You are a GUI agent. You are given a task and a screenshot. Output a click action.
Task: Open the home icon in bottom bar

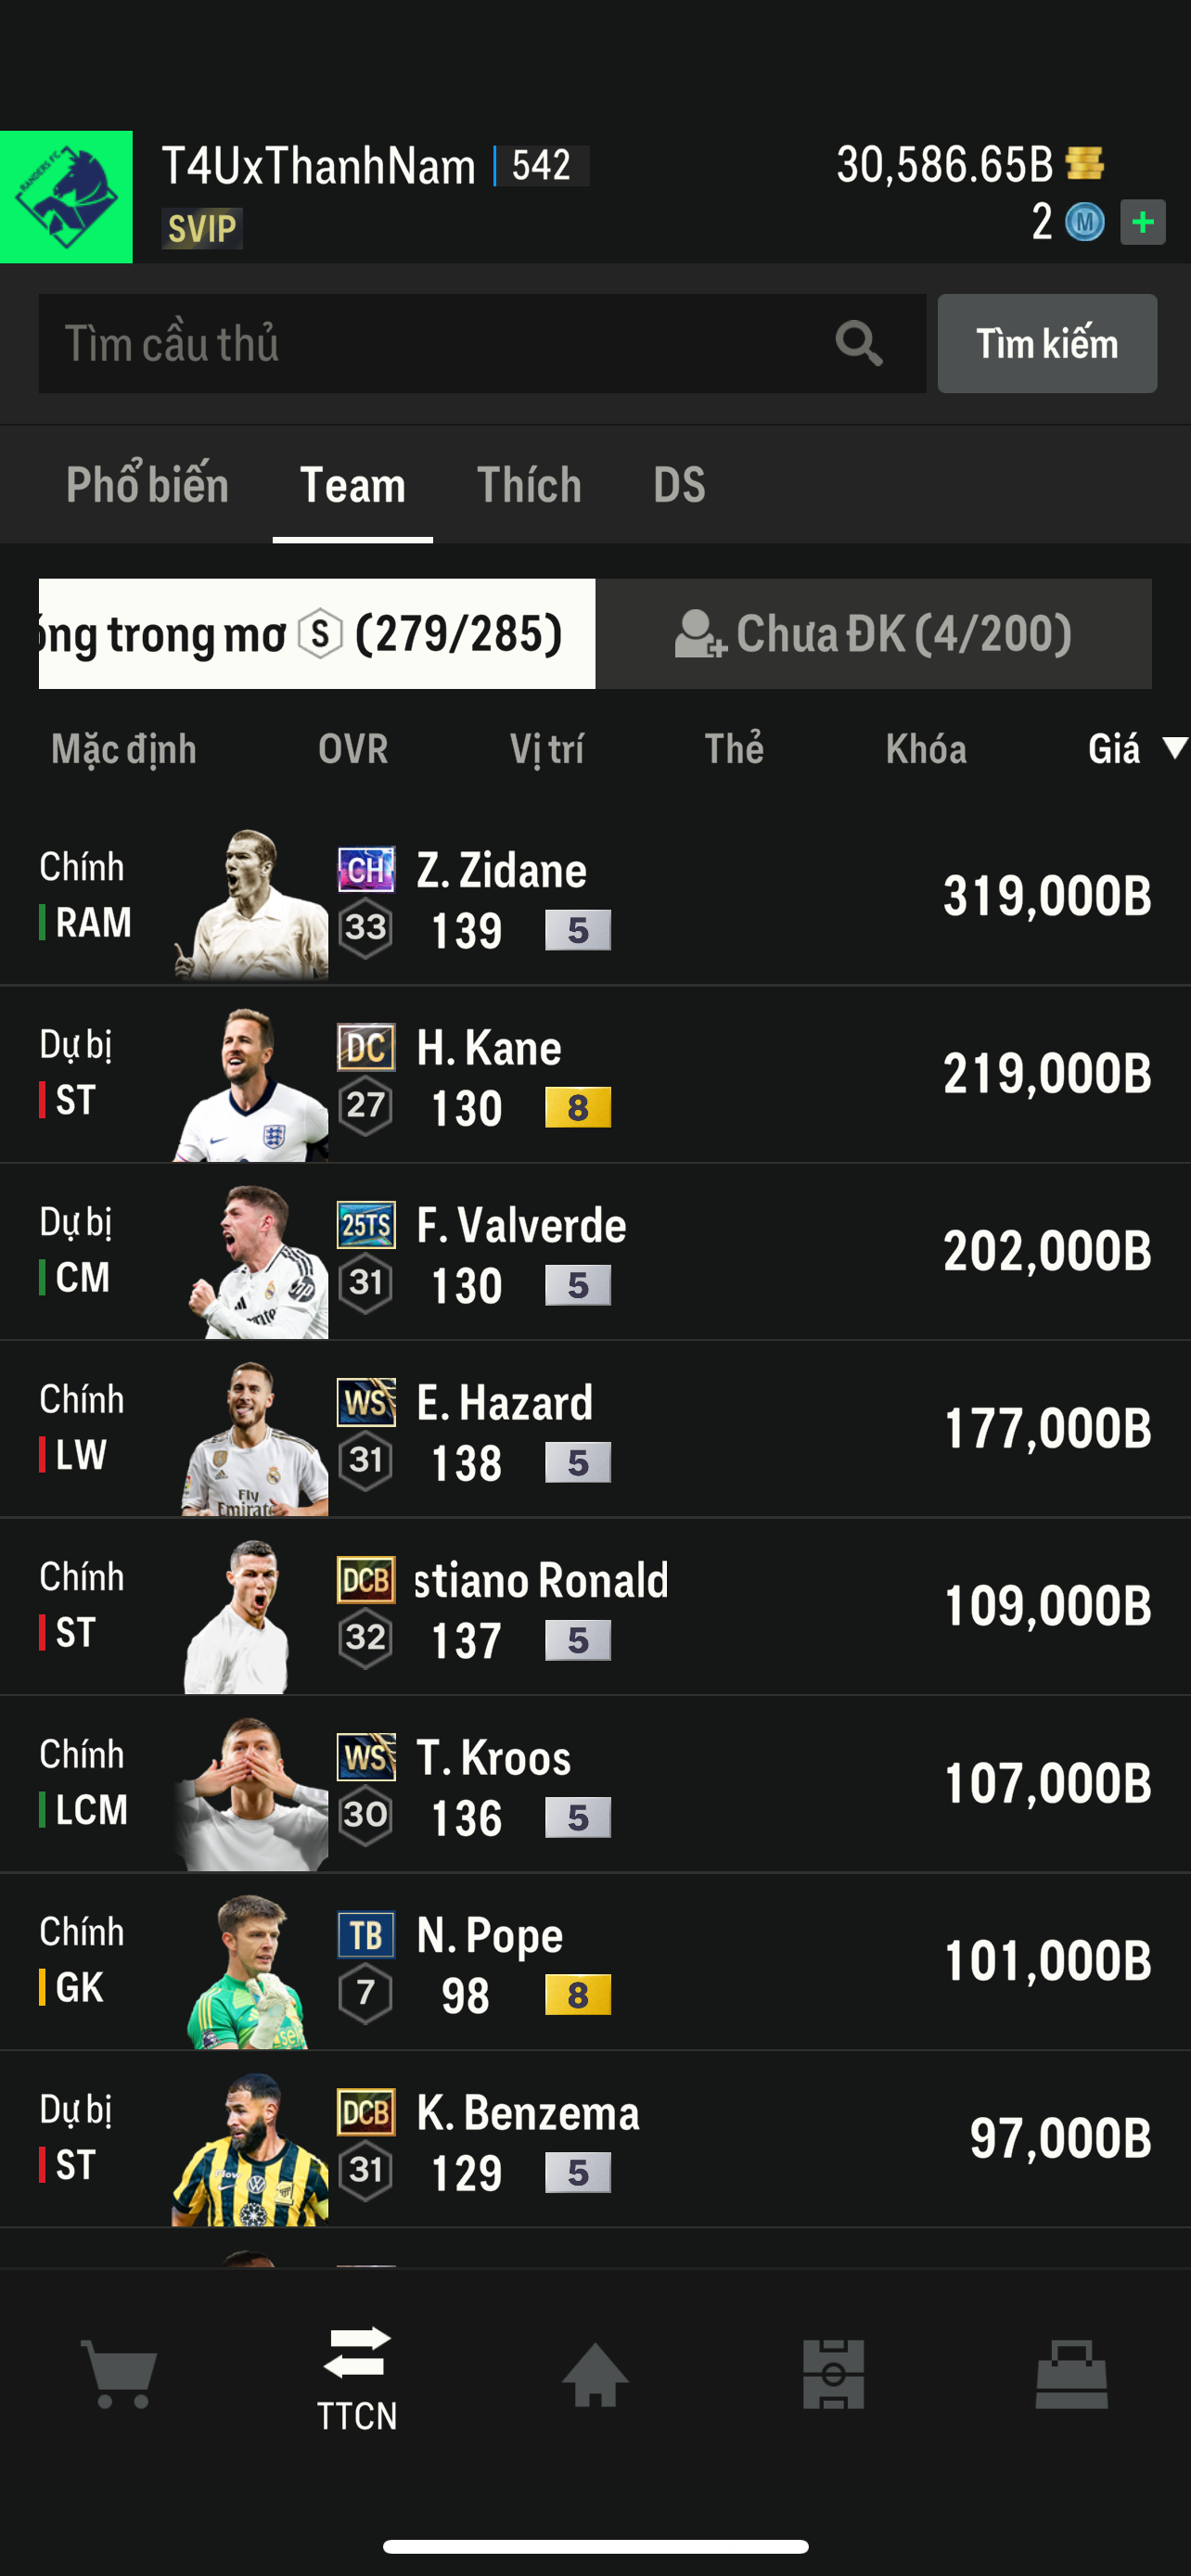click(595, 2373)
